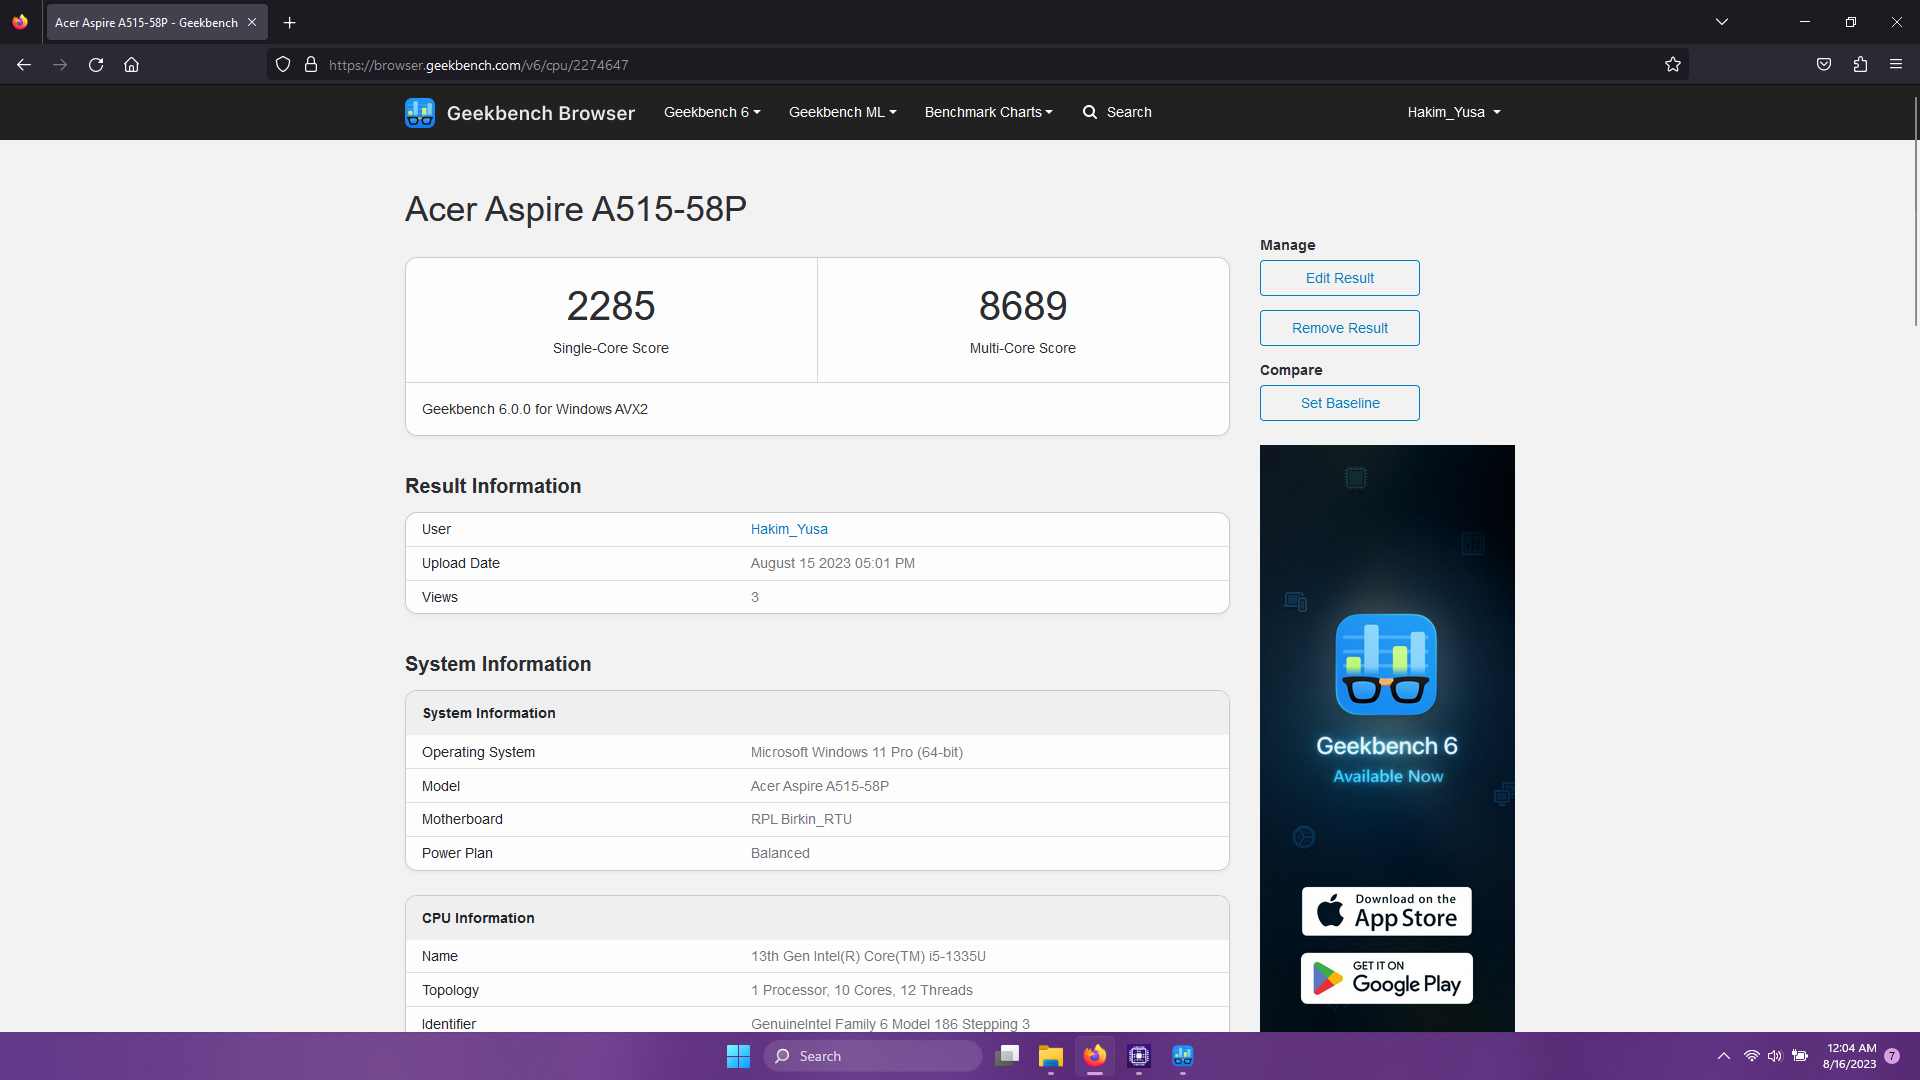Show hidden system tray icons

[x=1724, y=1056]
